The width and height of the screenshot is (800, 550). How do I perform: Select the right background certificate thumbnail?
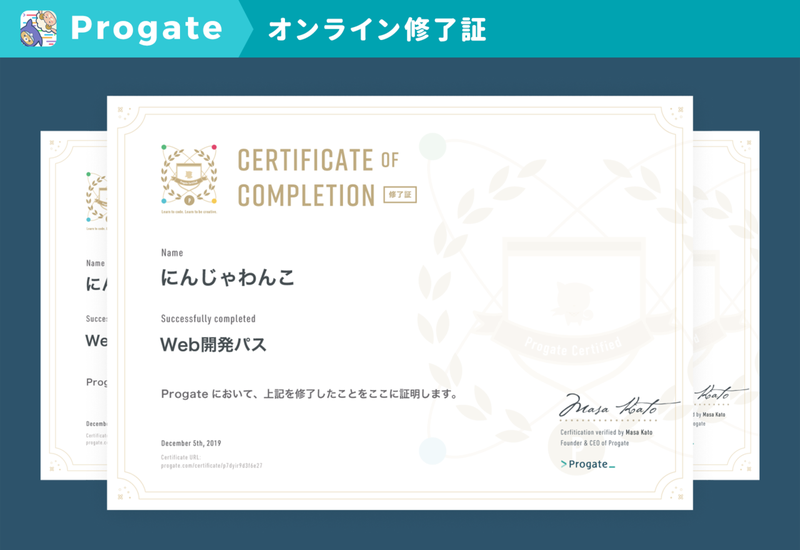[x=726, y=305]
